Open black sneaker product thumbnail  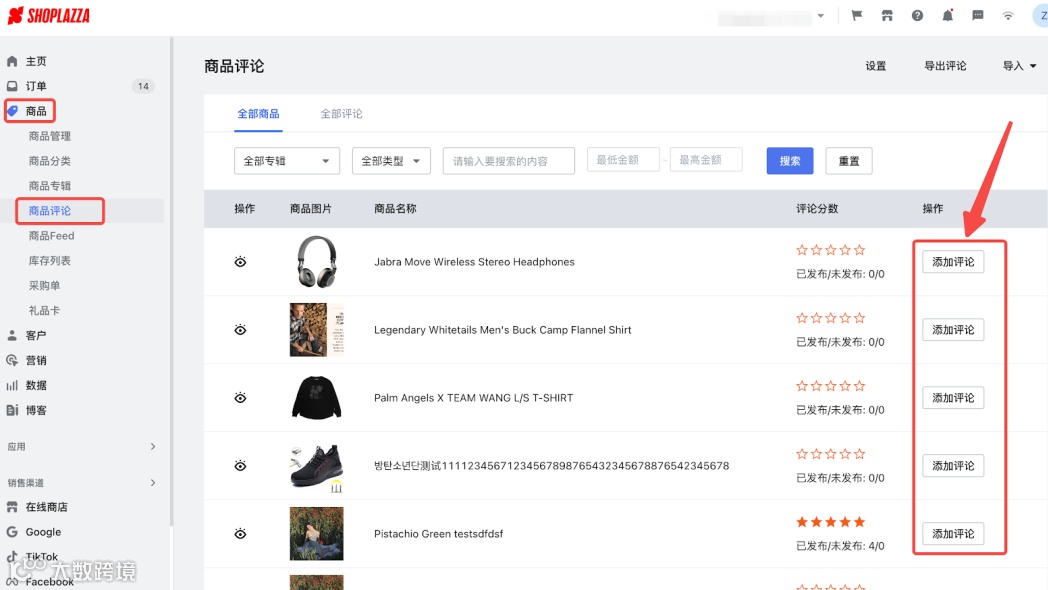[x=316, y=466]
